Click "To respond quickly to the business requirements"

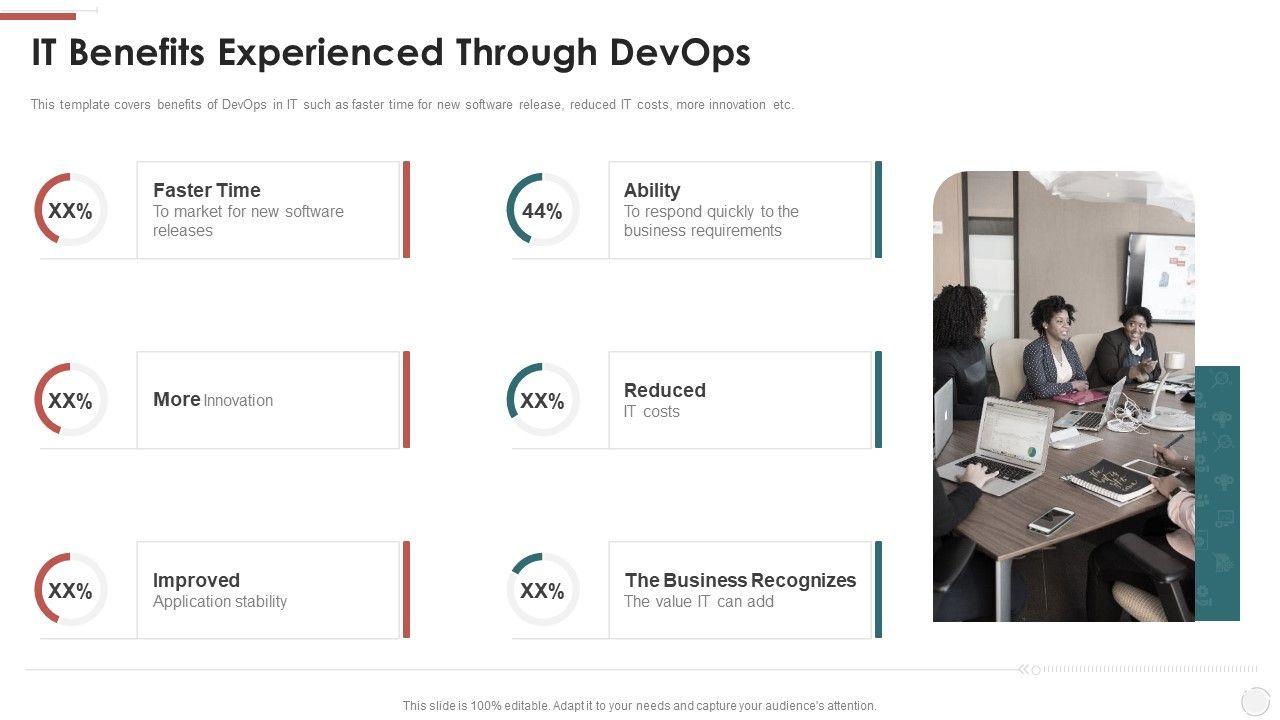point(711,221)
